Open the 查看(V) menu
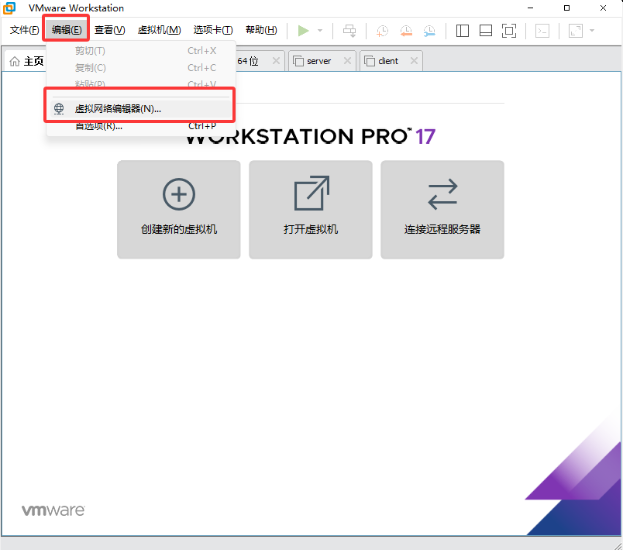Screen dimensions: 625x550 [x=110, y=30]
